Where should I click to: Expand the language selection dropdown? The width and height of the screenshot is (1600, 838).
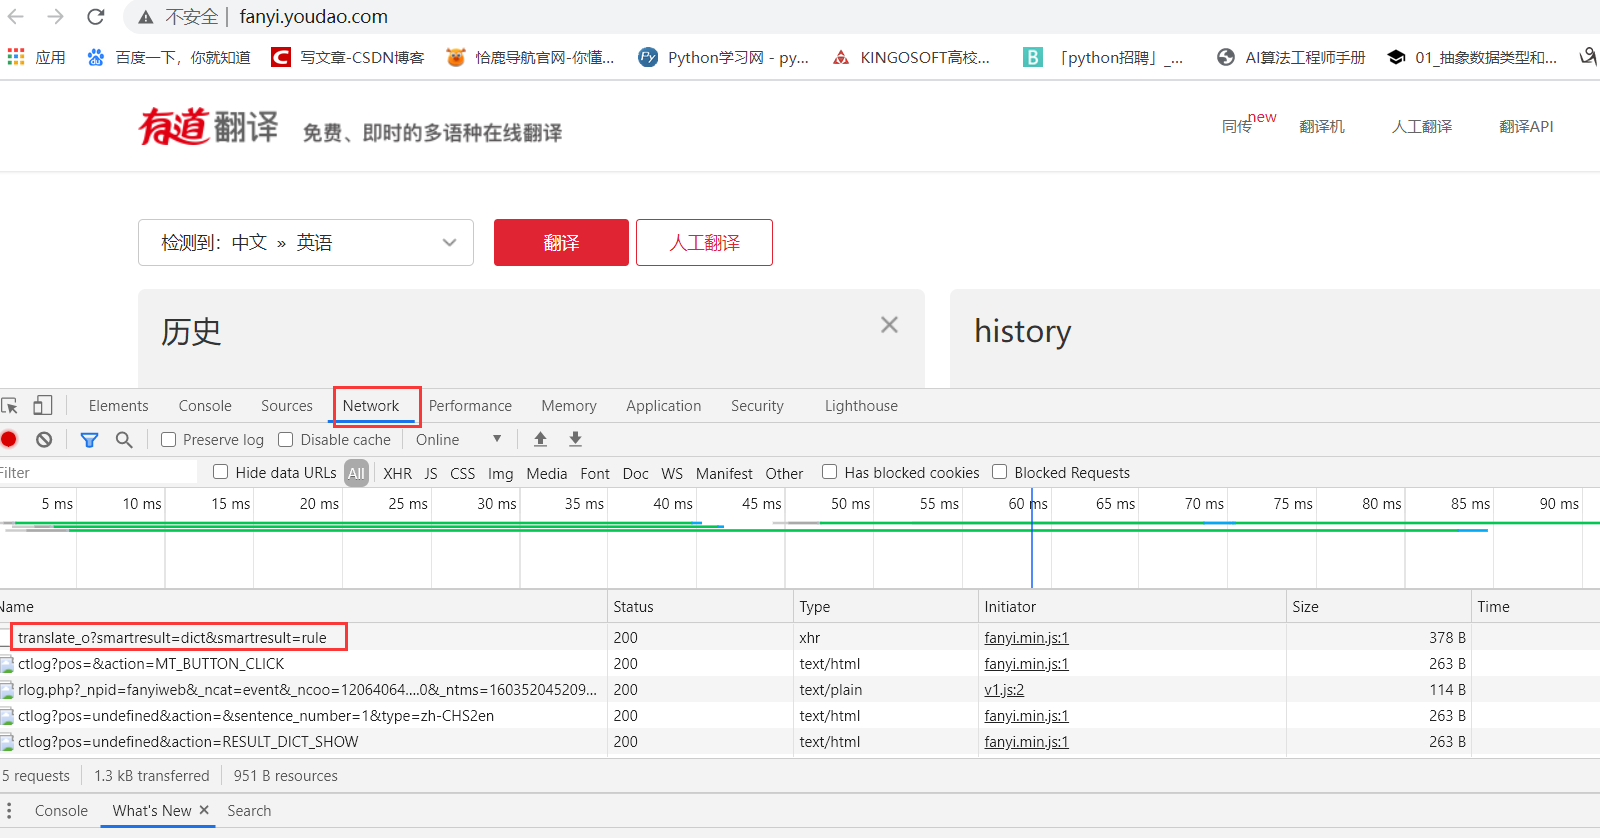(306, 242)
